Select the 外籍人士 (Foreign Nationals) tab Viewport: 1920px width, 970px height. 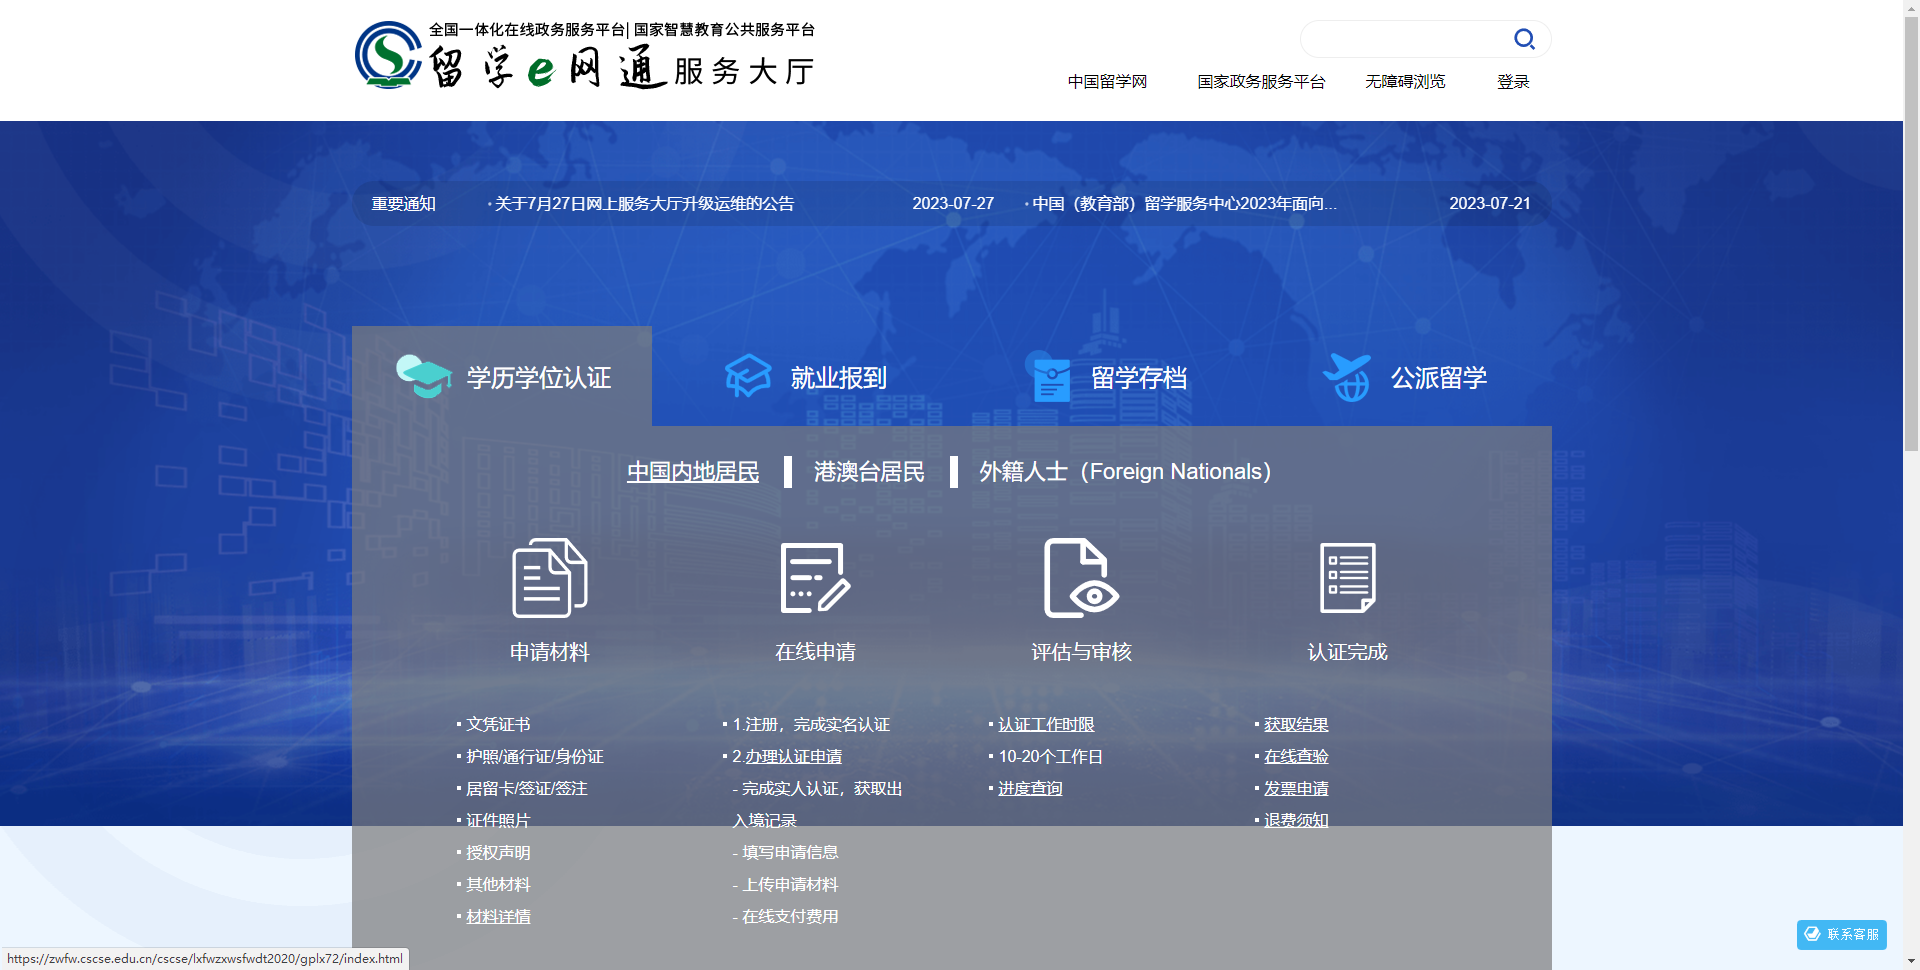click(x=1124, y=472)
